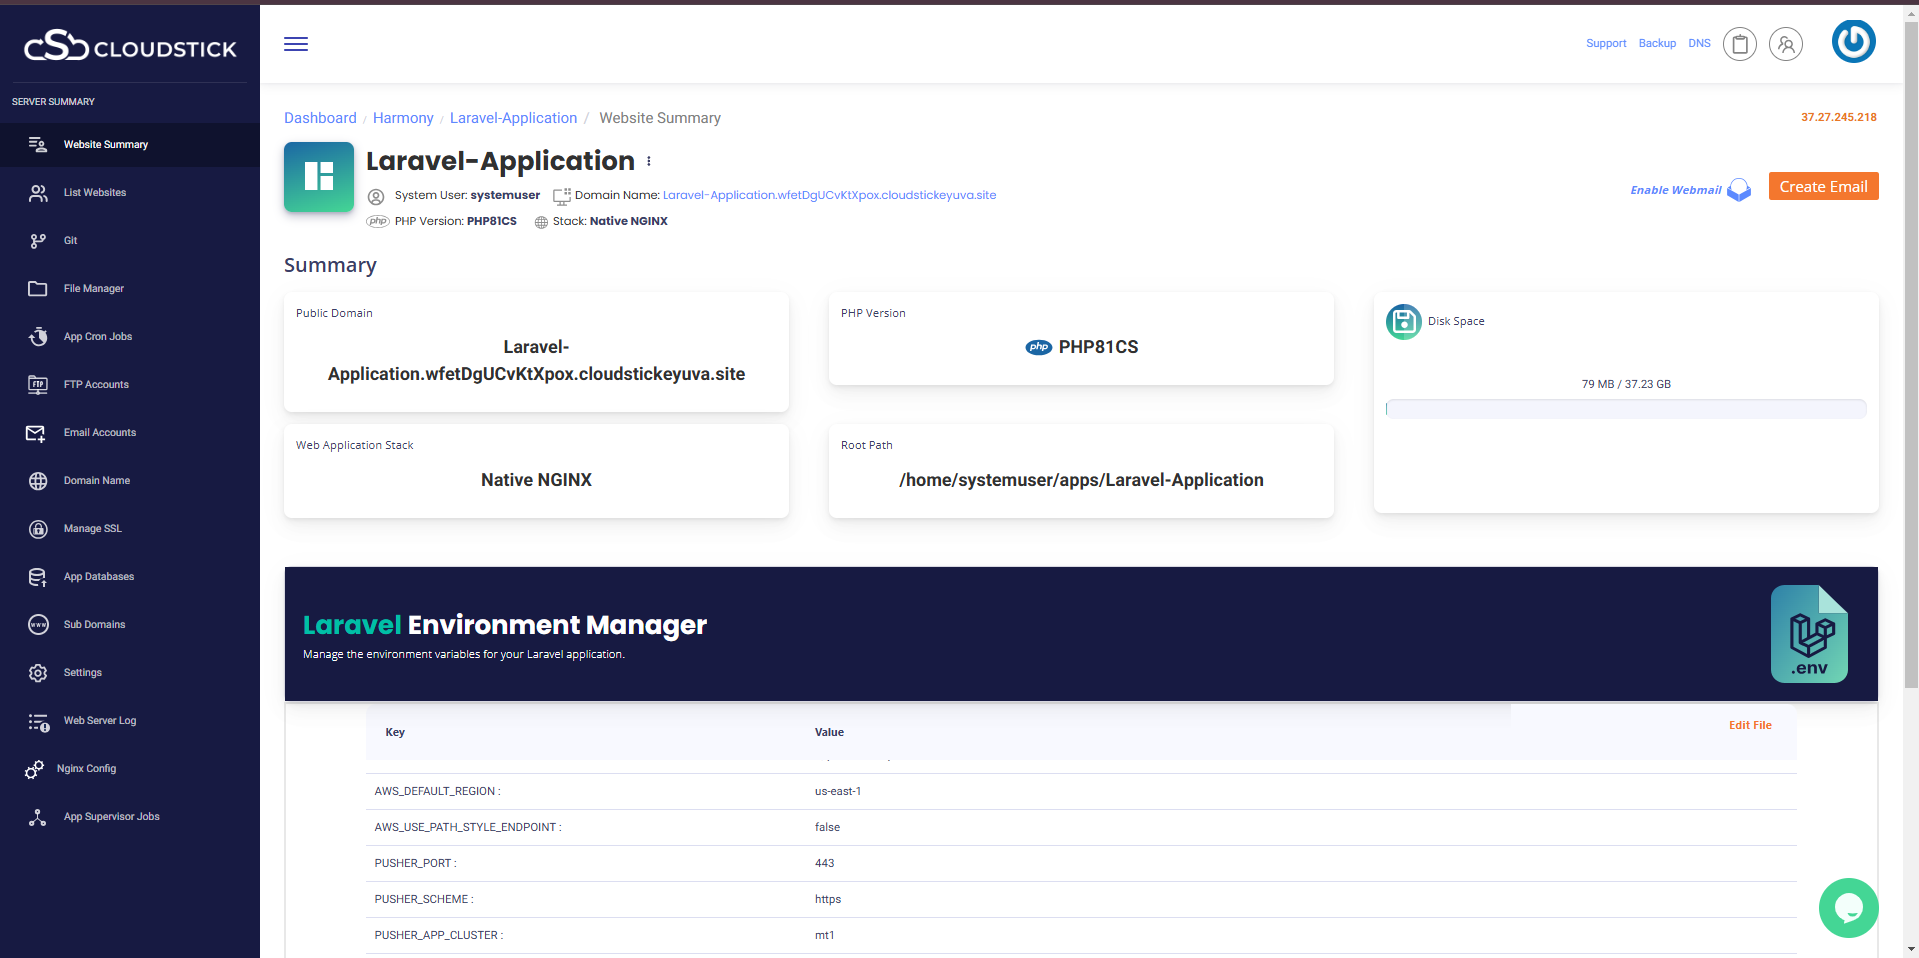The image size is (1919, 958).
Task: Click the Laravel-Application green app icon
Action: 319,177
